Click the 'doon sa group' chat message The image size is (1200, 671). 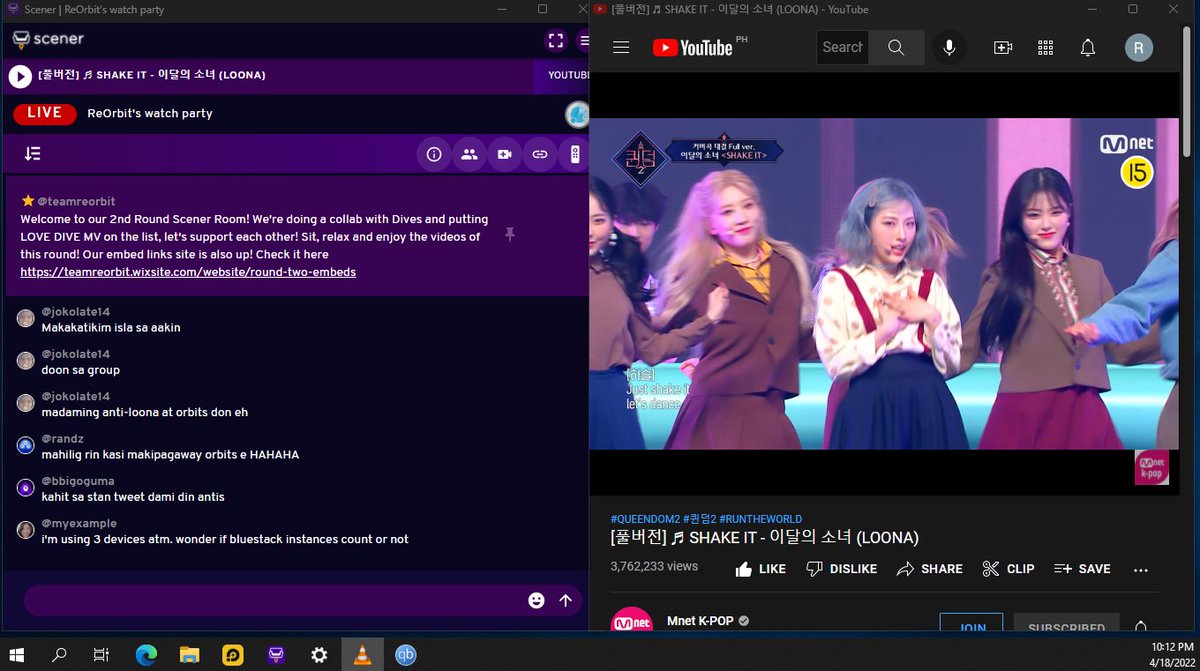81,370
